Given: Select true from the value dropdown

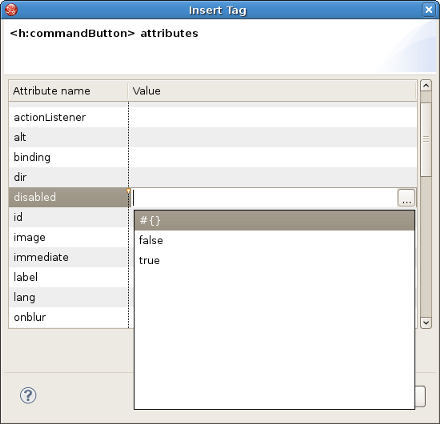Looking at the screenshot, I should [x=274, y=260].
